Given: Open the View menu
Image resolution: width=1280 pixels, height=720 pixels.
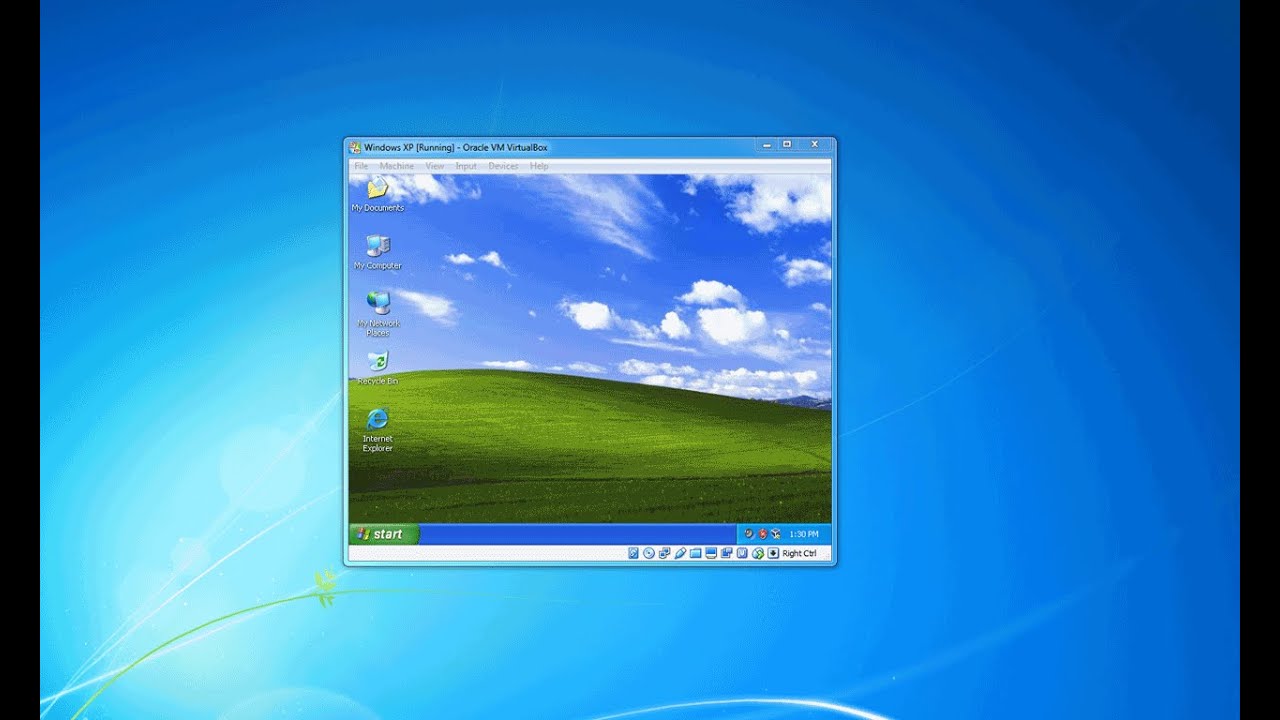Looking at the screenshot, I should pos(434,166).
